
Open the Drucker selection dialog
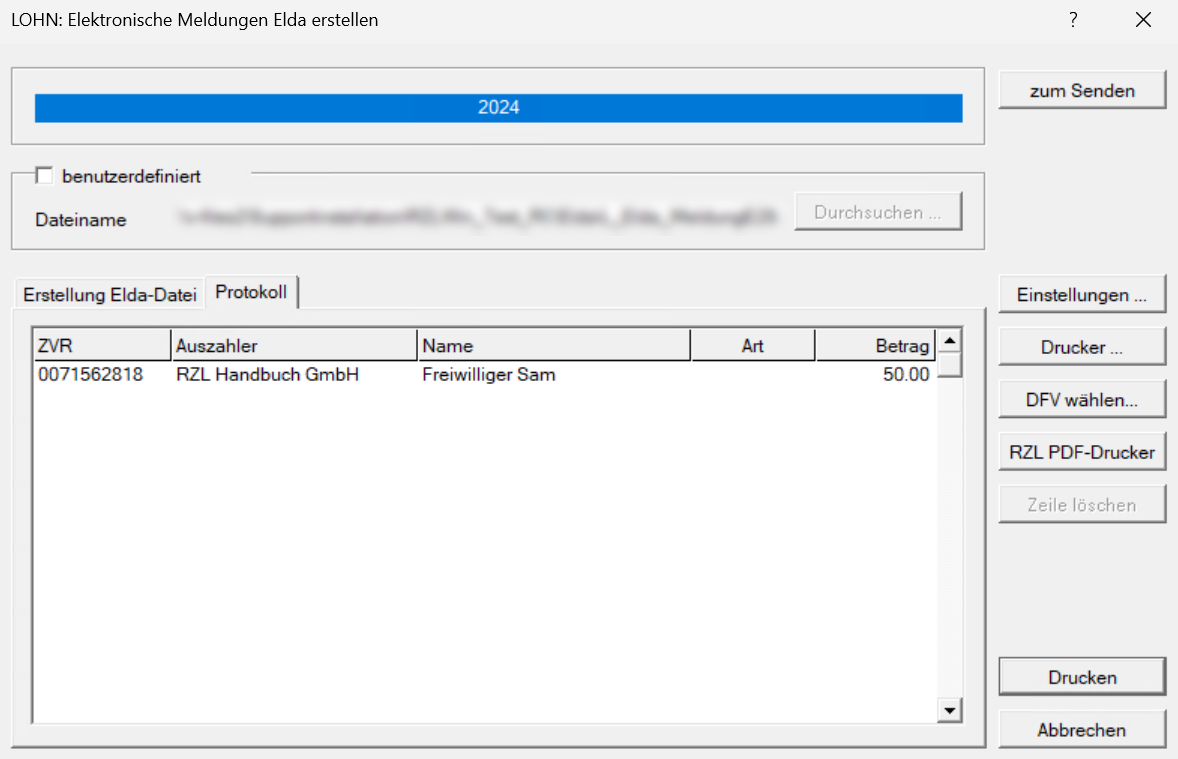[x=1082, y=348]
